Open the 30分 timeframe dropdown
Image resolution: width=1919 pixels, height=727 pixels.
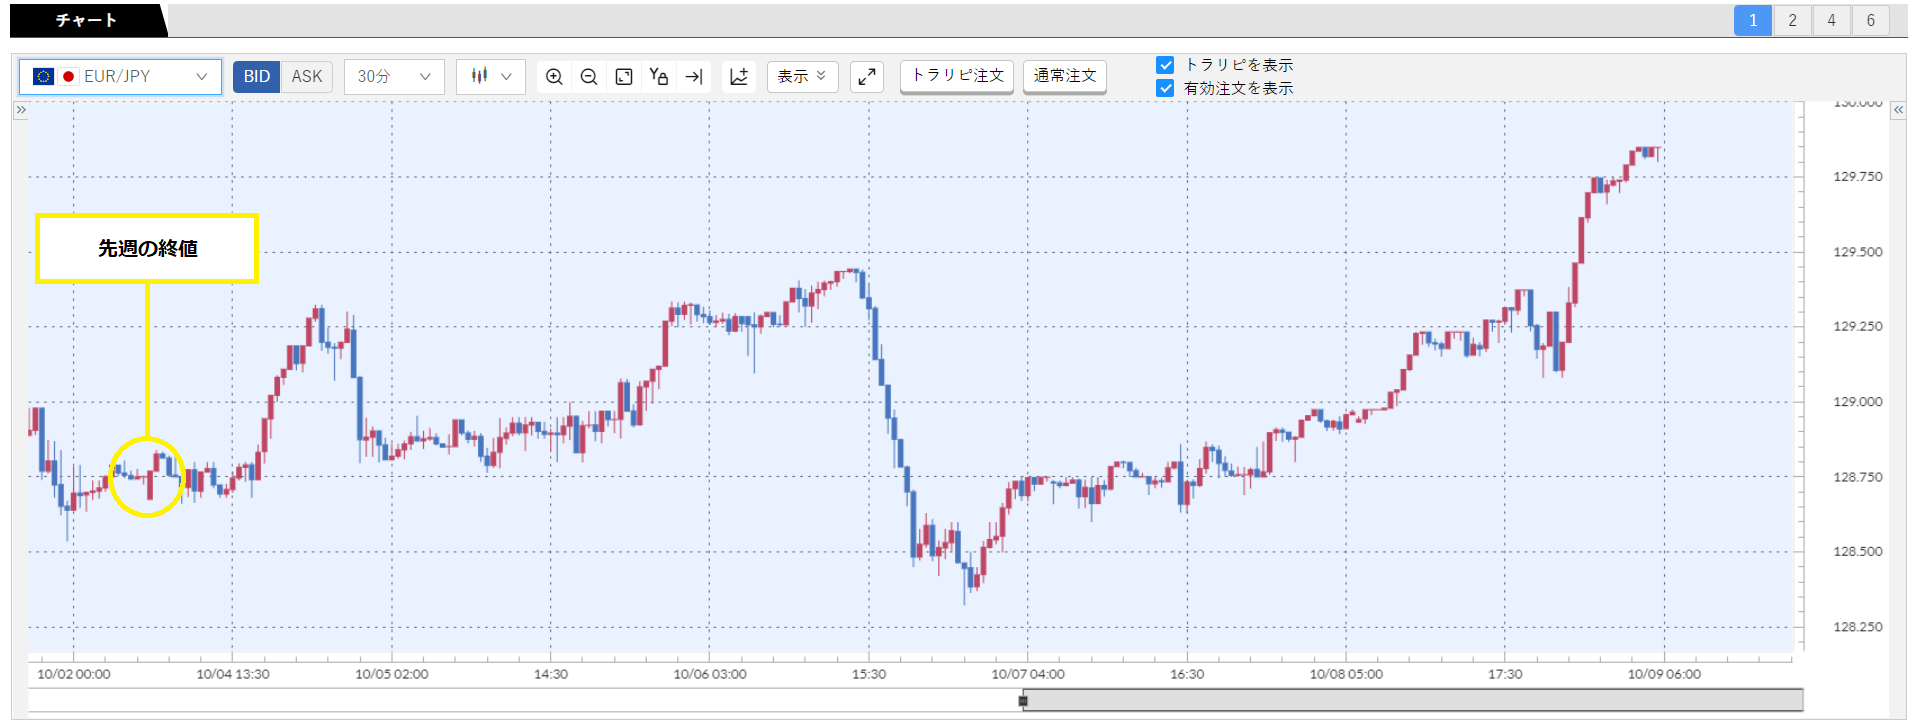(394, 76)
